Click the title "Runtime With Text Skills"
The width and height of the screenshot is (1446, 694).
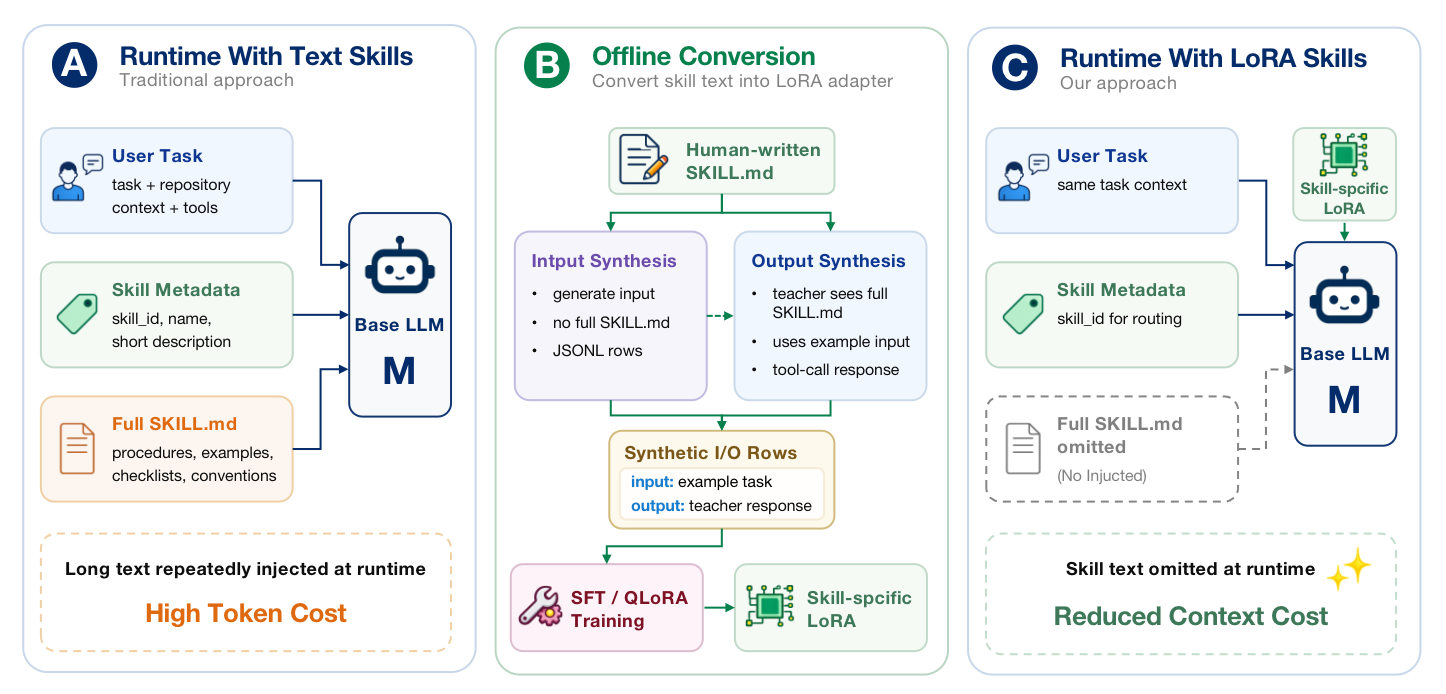[x=266, y=56]
